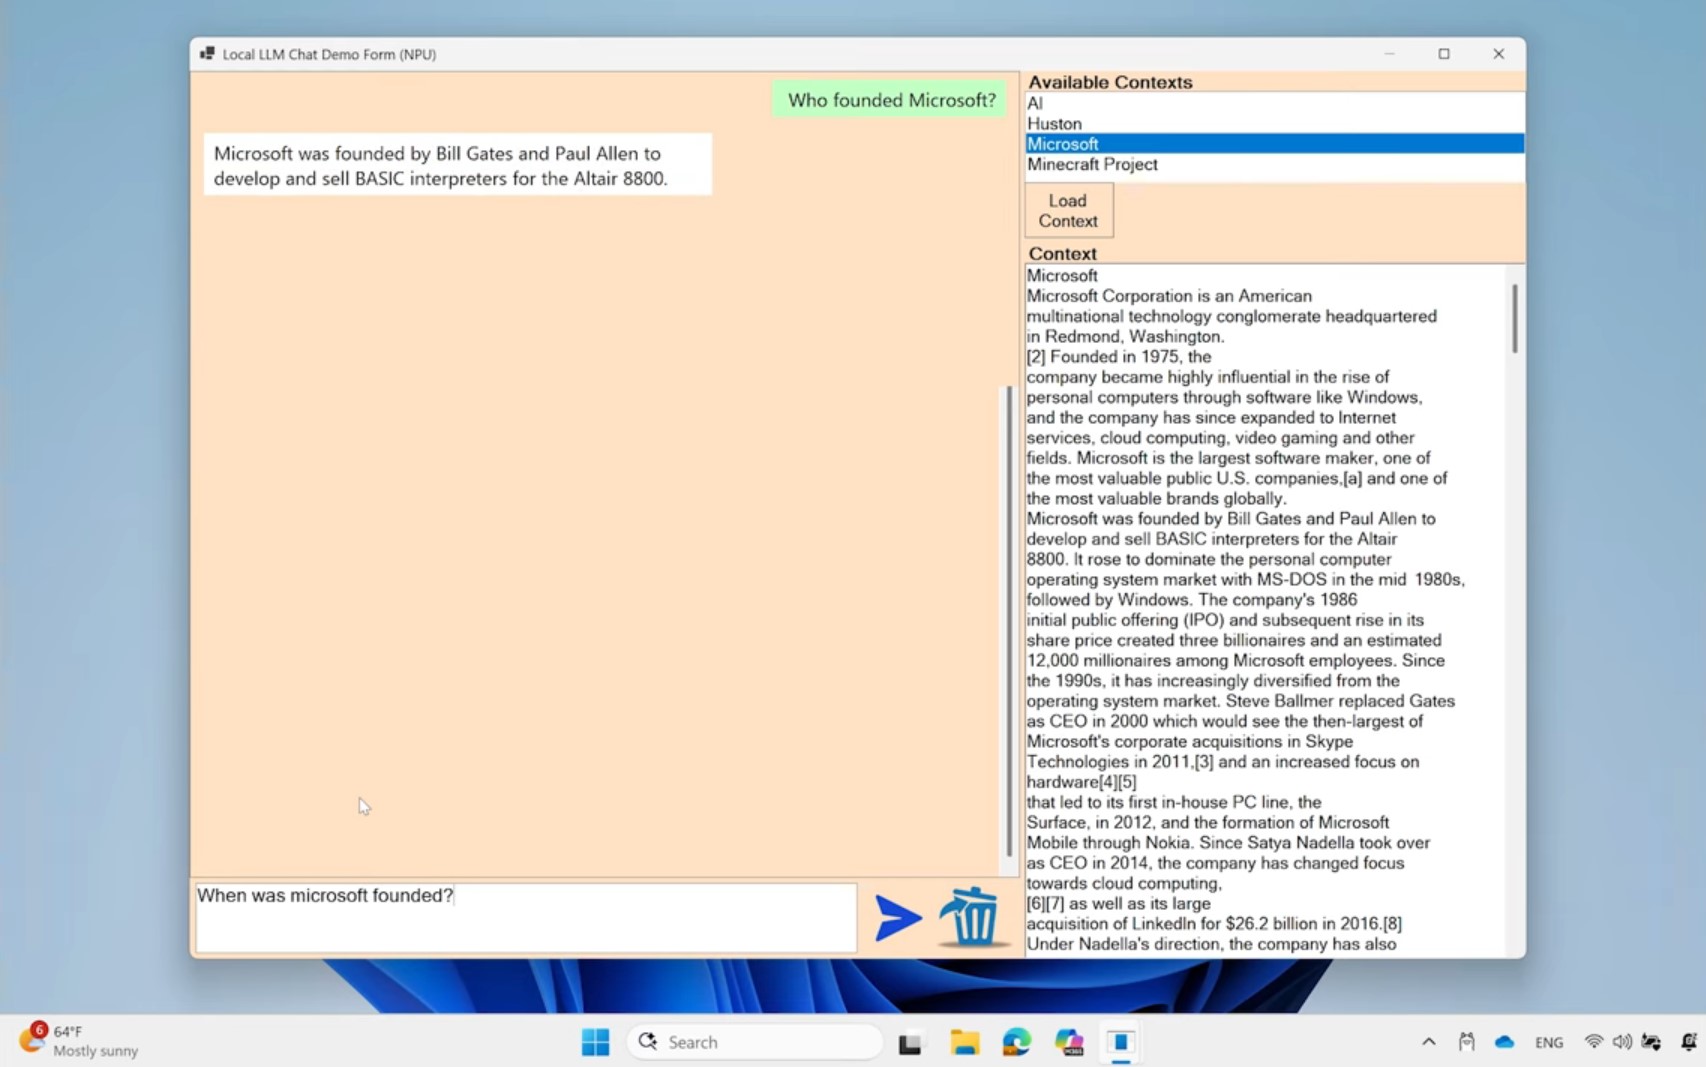Click the battery status tray icon

tap(1652, 1042)
